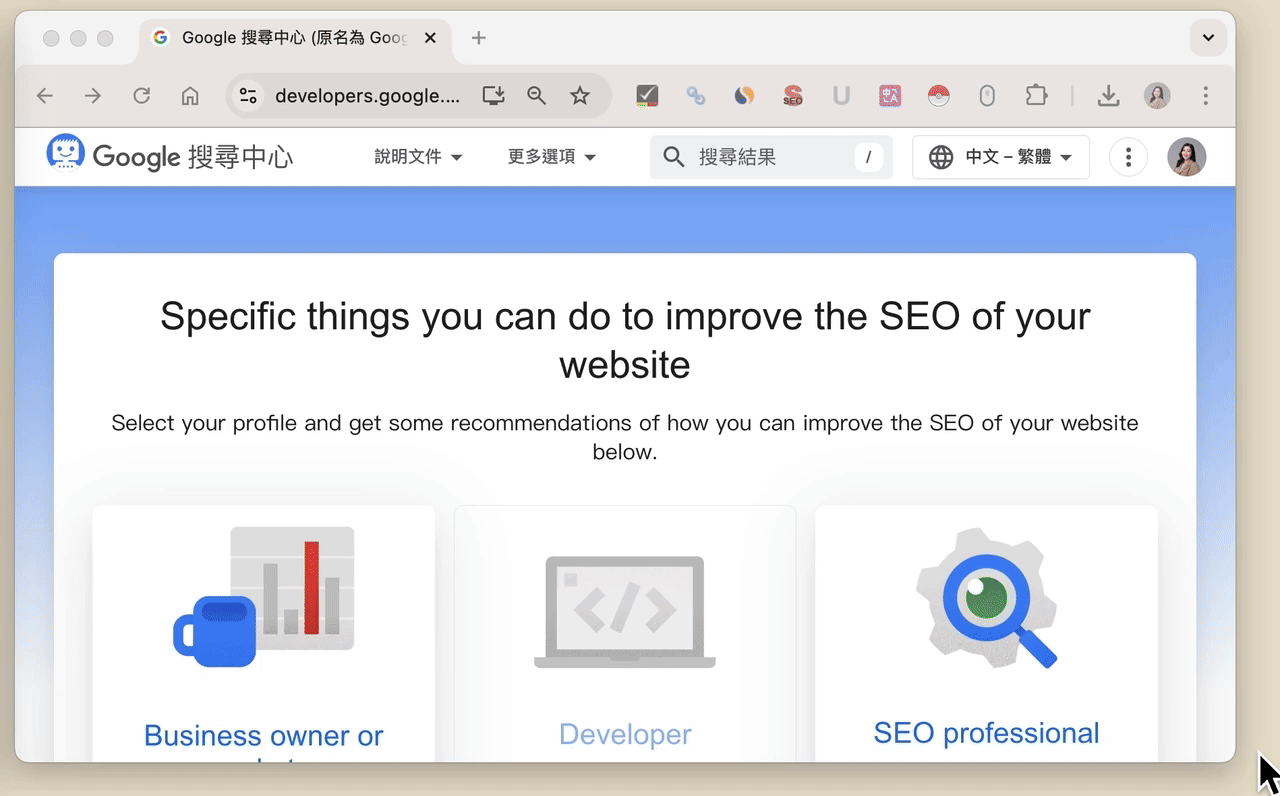The height and width of the screenshot is (796, 1280).
Task: Open the Google 搜尋中心 logo home link
Action: [x=170, y=156]
